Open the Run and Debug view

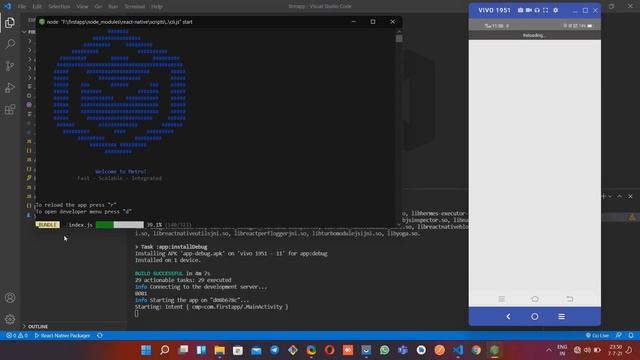click(x=10, y=87)
